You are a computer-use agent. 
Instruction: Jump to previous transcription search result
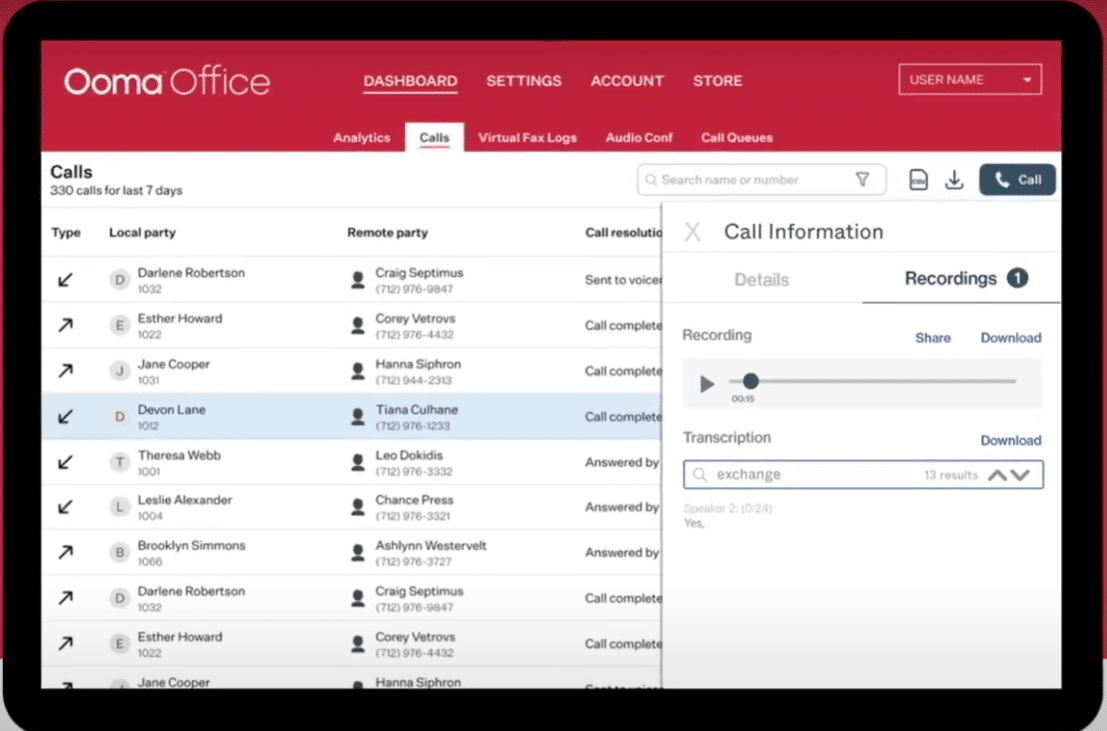click(996, 474)
